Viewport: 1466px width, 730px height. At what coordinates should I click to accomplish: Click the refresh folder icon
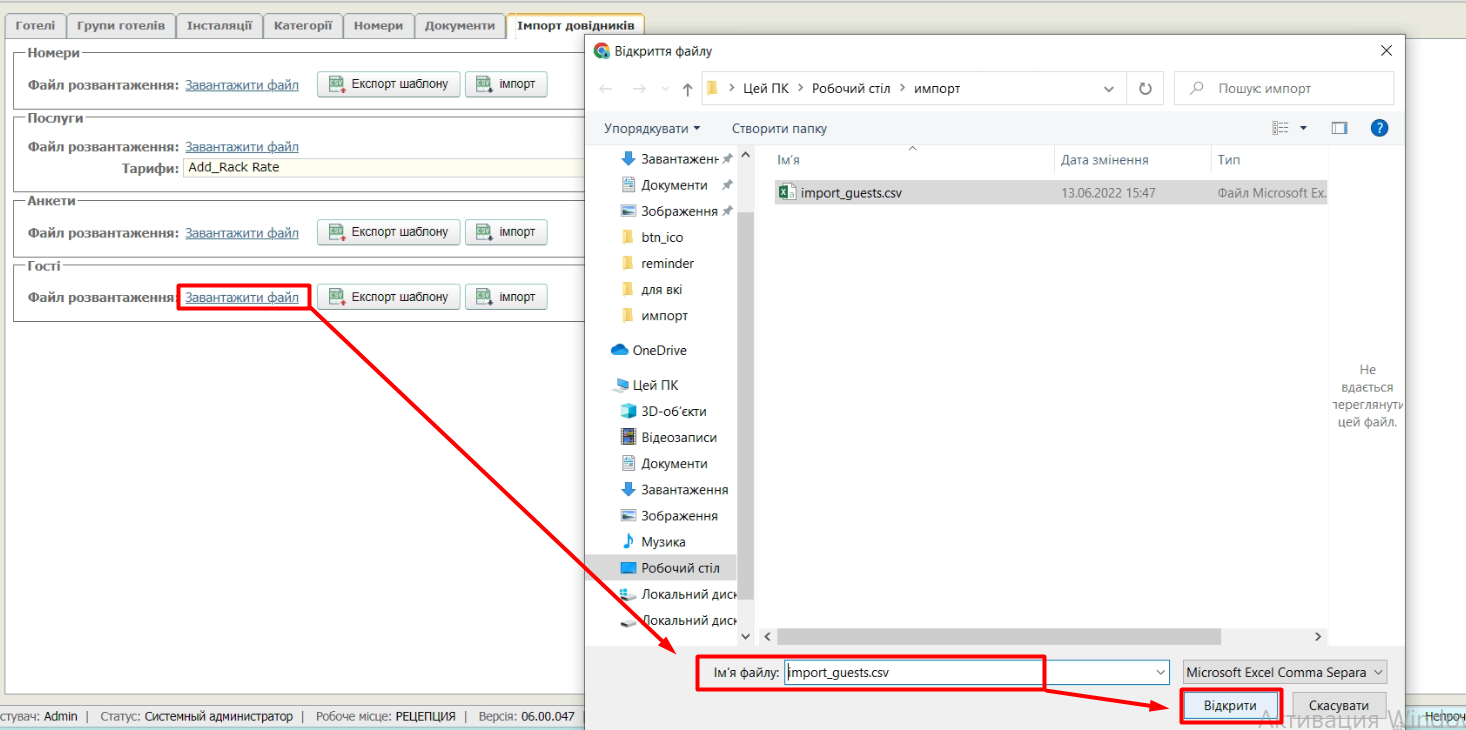[x=1145, y=89]
